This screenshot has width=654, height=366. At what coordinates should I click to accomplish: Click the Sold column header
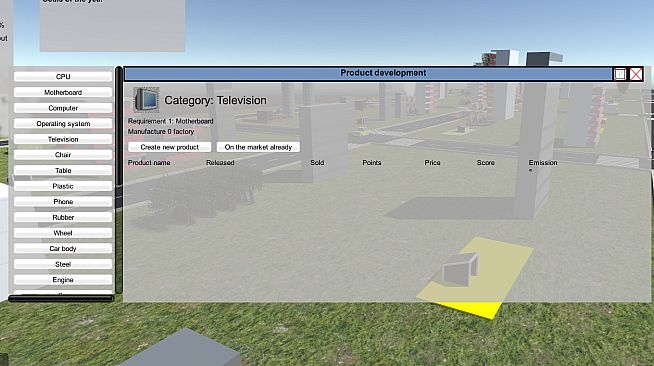(317, 163)
